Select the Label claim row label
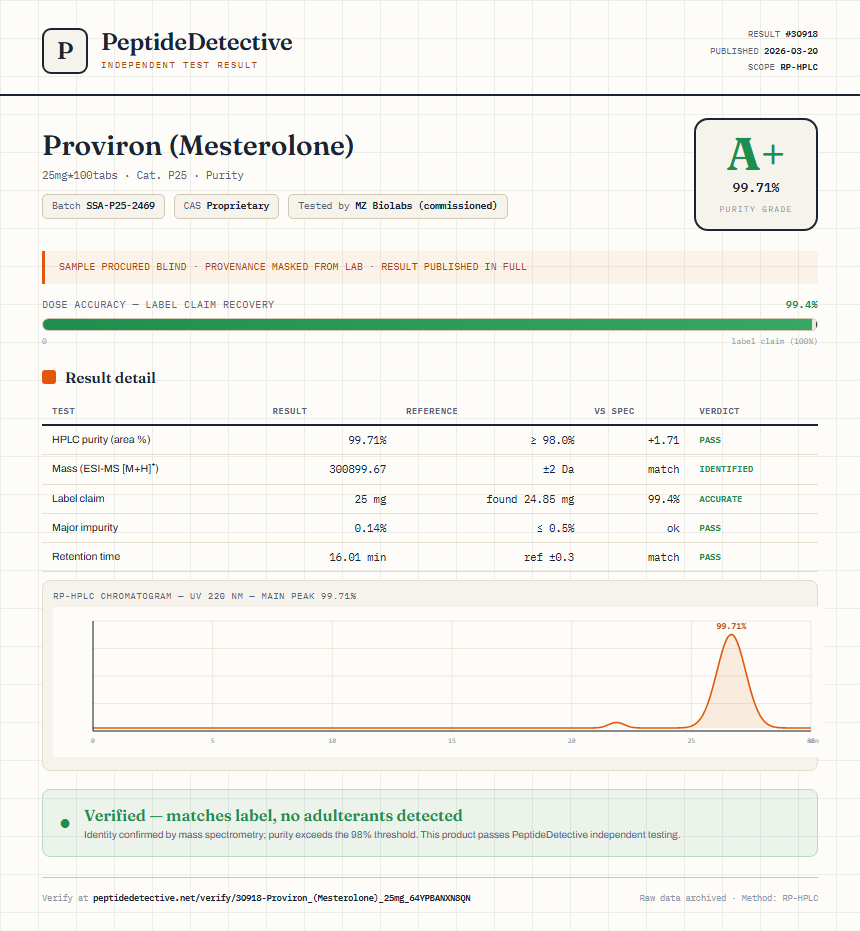Screen dimensions: 860x931 tap(78, 498)
